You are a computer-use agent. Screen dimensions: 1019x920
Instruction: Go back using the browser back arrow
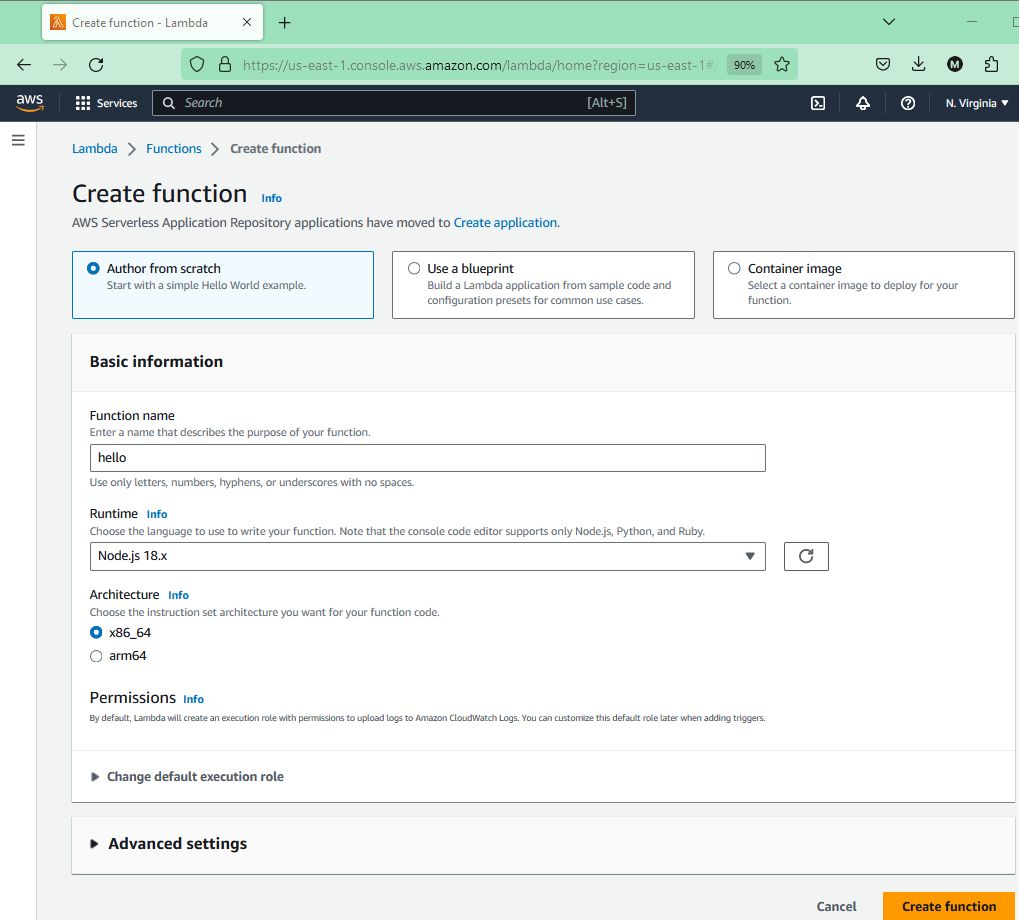pyautogui.click(x=24, y=64)
